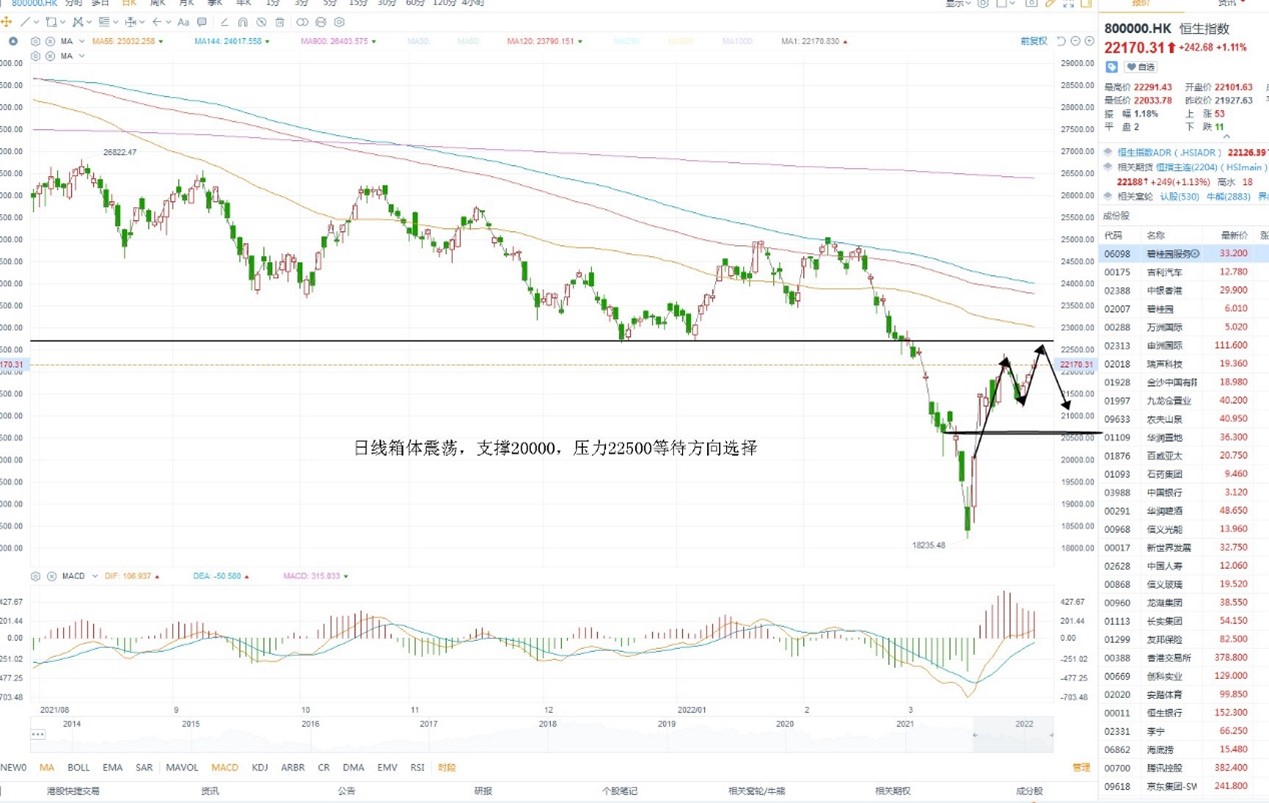Zoom in the chart with plus icon
The width and height of the screenshot is (1269, 803).
1089,41
